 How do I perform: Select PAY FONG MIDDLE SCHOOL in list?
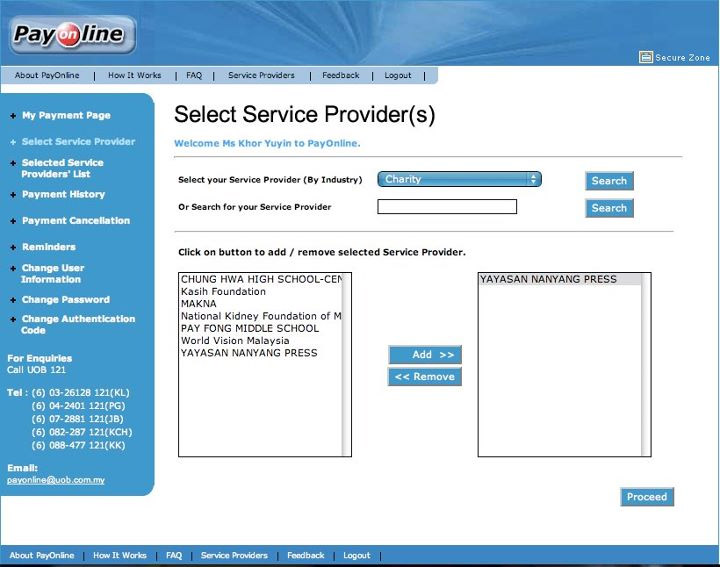[x=261, y=328]
